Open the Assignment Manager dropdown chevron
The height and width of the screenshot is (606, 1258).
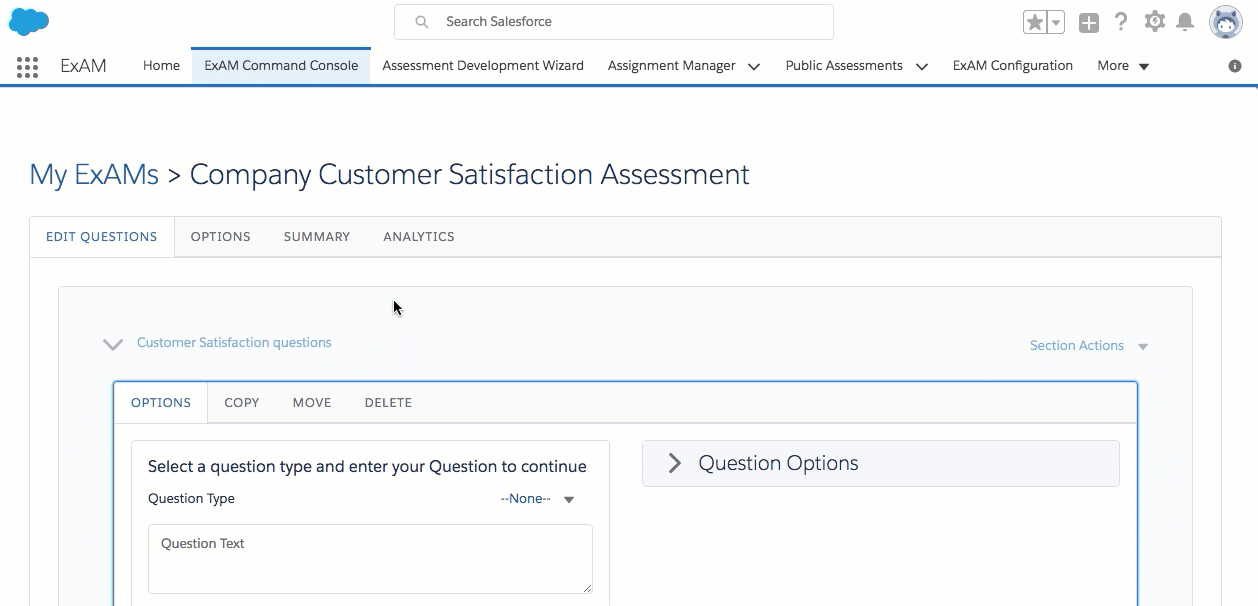[754, 67]
